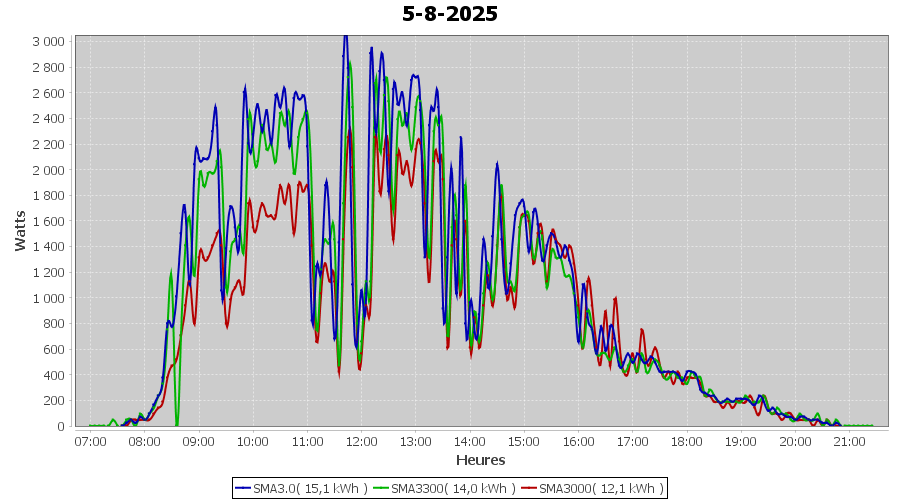Click the 2 600 watts axis value
The width and height of the screenshot is (900, 500).
(x=48, y=93)
